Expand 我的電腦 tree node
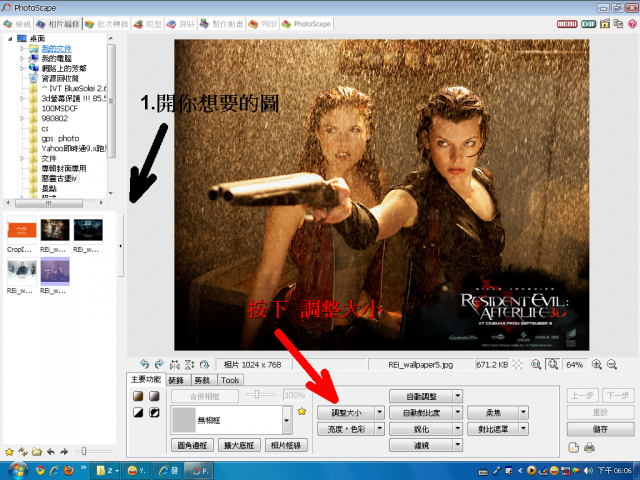 click(x=22, y=58)
